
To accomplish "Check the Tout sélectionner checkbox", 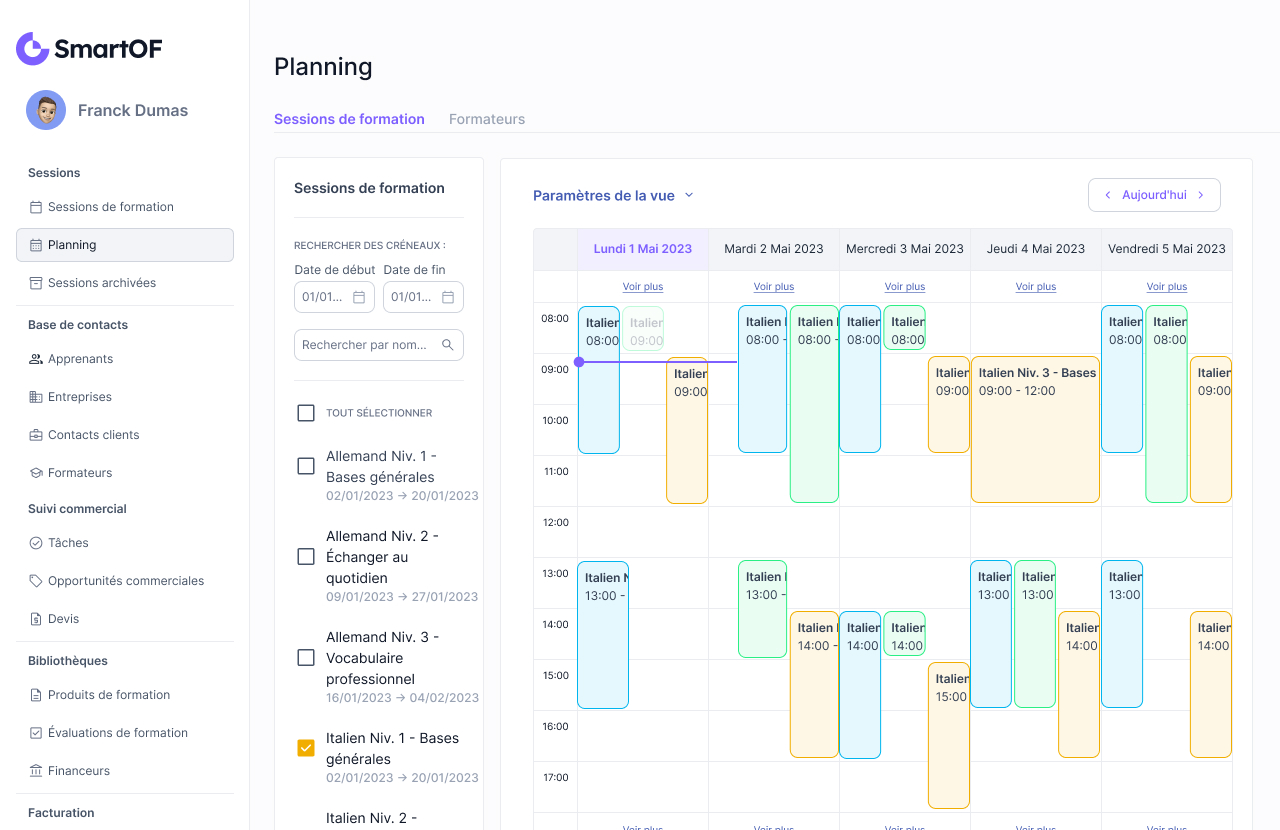I will [x=306, y=413].
